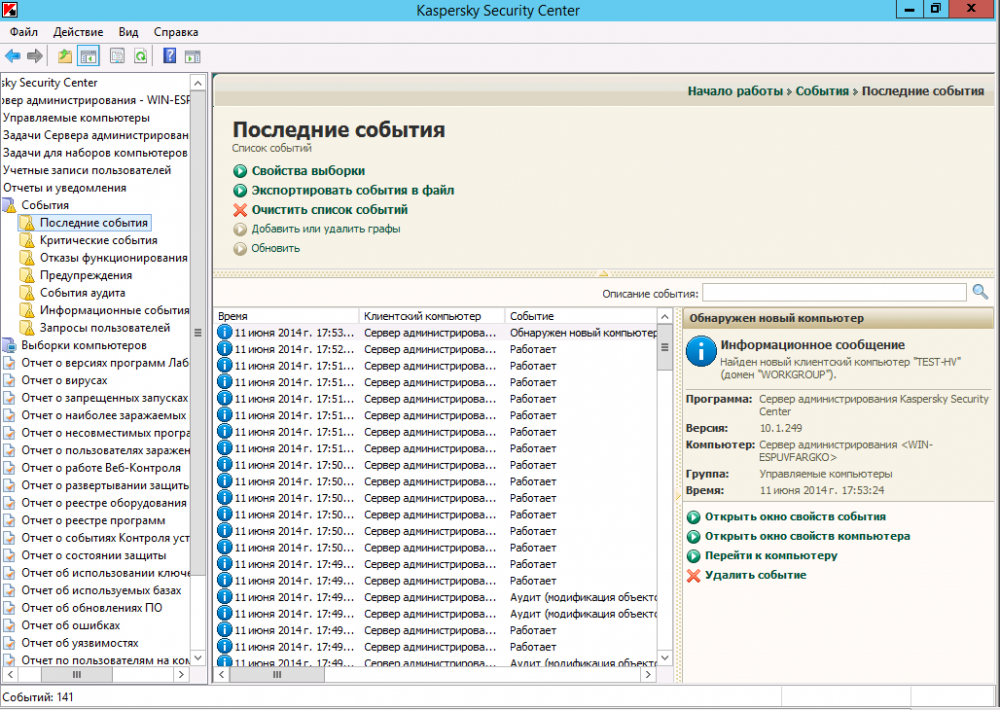Collapse the upper panel with splitter arrow
Viewport: 1000px width, 710px height.
click(x=603, y=272)
